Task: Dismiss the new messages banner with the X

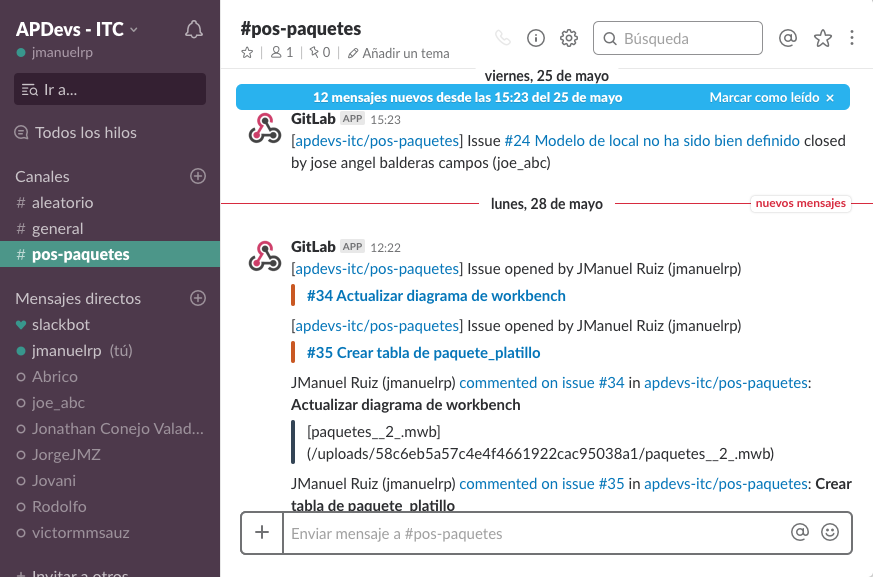Action: tap(830, 98)
